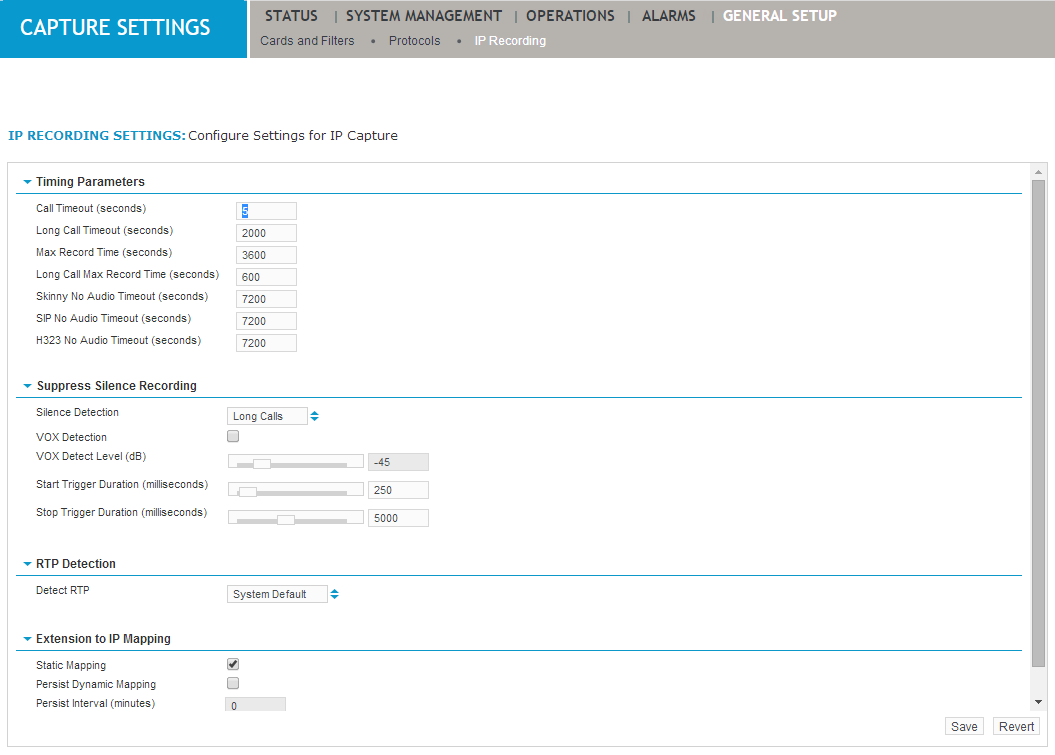Click the Revert button
Viewport: 1055px width, 755px height.
click(1015, 726)
